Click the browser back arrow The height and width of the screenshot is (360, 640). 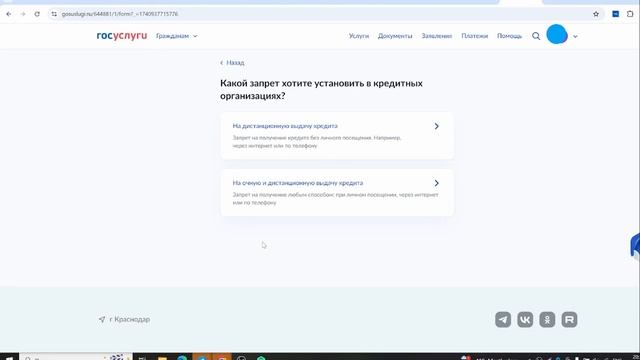point(9,14)
